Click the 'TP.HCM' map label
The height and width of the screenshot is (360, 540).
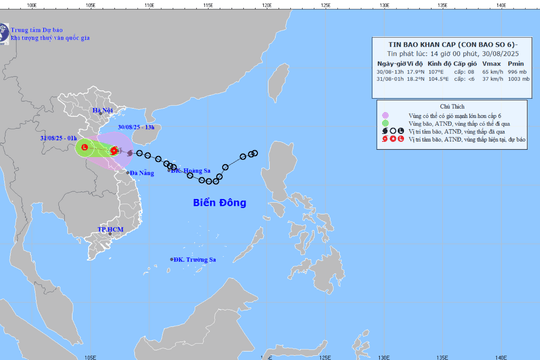110,229
